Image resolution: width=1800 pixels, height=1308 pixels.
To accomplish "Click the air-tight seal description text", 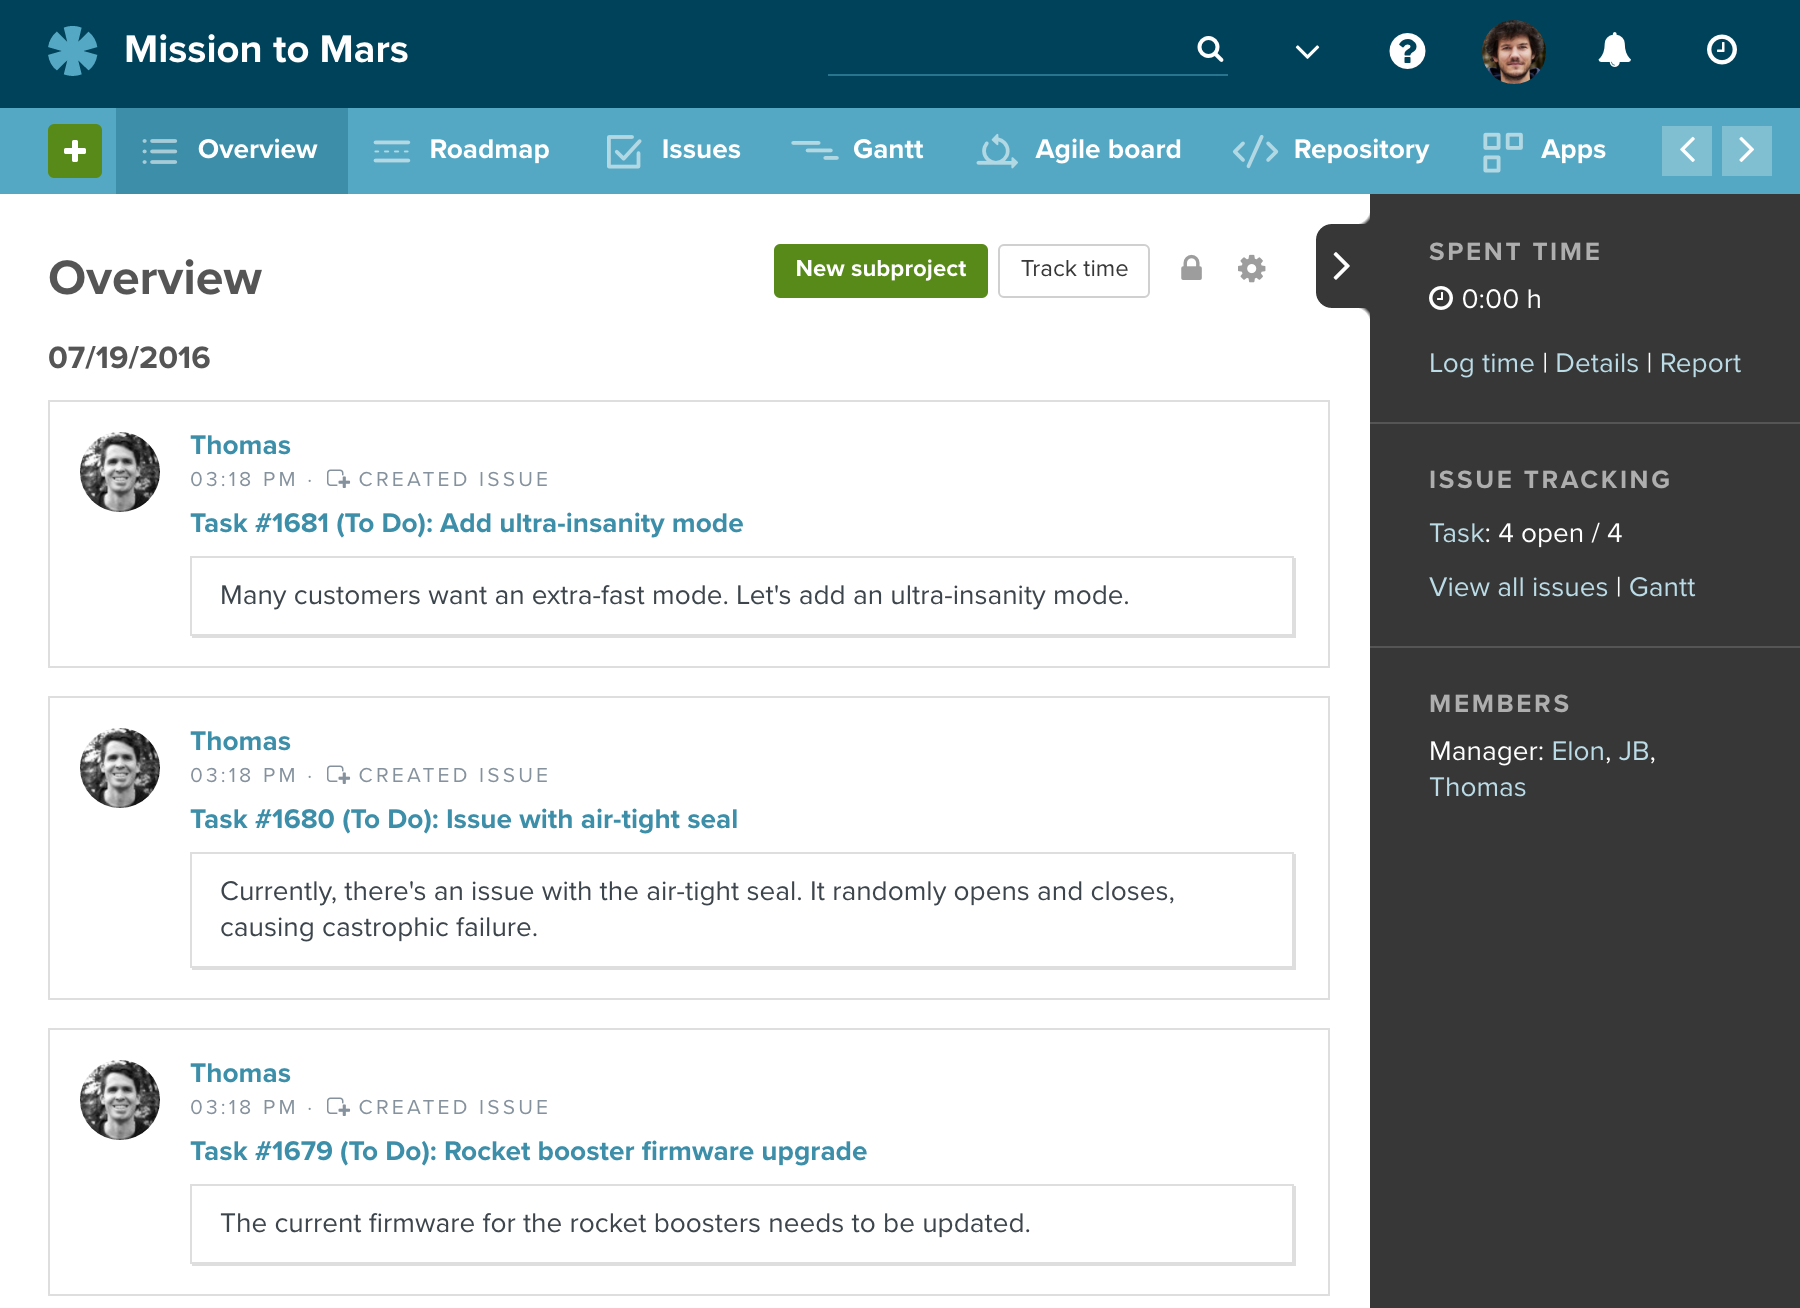I will [x=698, y=909].
